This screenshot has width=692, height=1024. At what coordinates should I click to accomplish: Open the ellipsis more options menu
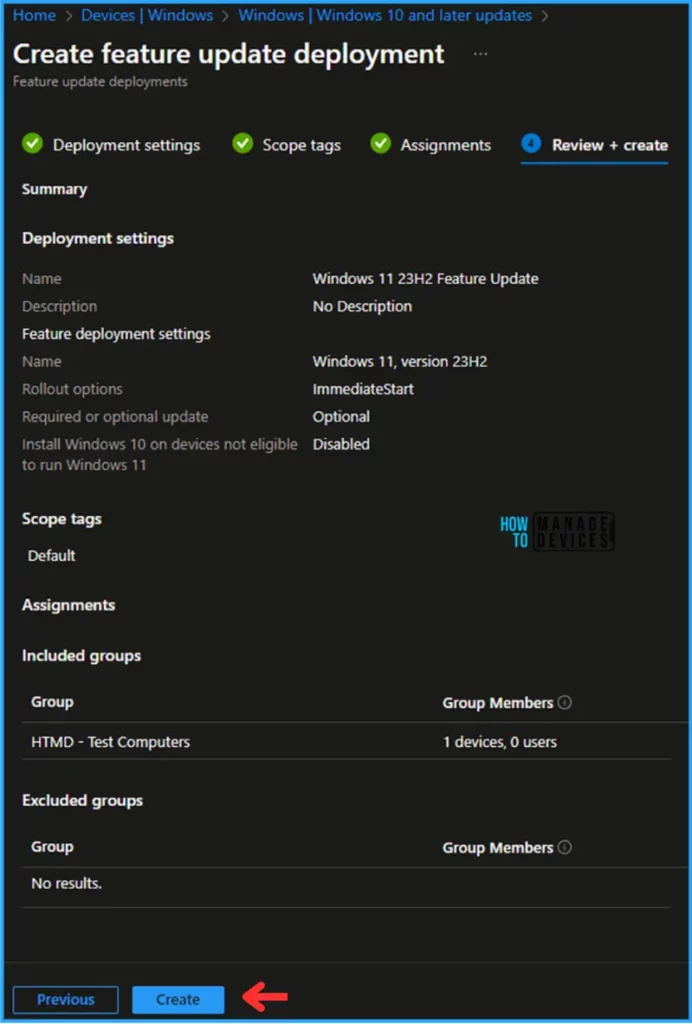480,54
